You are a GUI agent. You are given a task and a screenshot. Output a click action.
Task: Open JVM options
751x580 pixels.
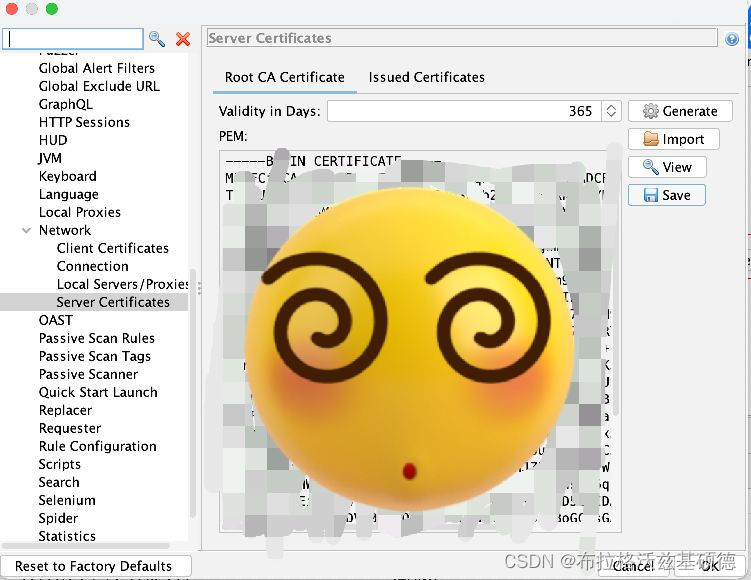[50, 158]
